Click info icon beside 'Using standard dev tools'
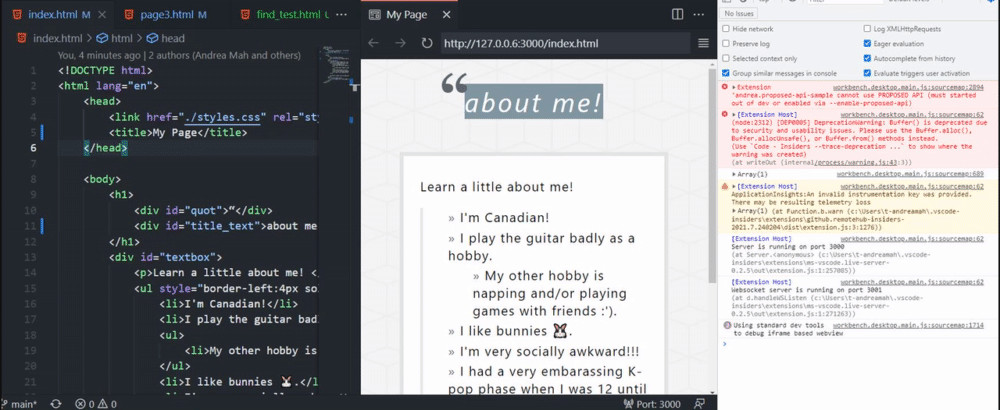Image resolution: width=1000 pixels, height=410 pixels. point(727,325)
